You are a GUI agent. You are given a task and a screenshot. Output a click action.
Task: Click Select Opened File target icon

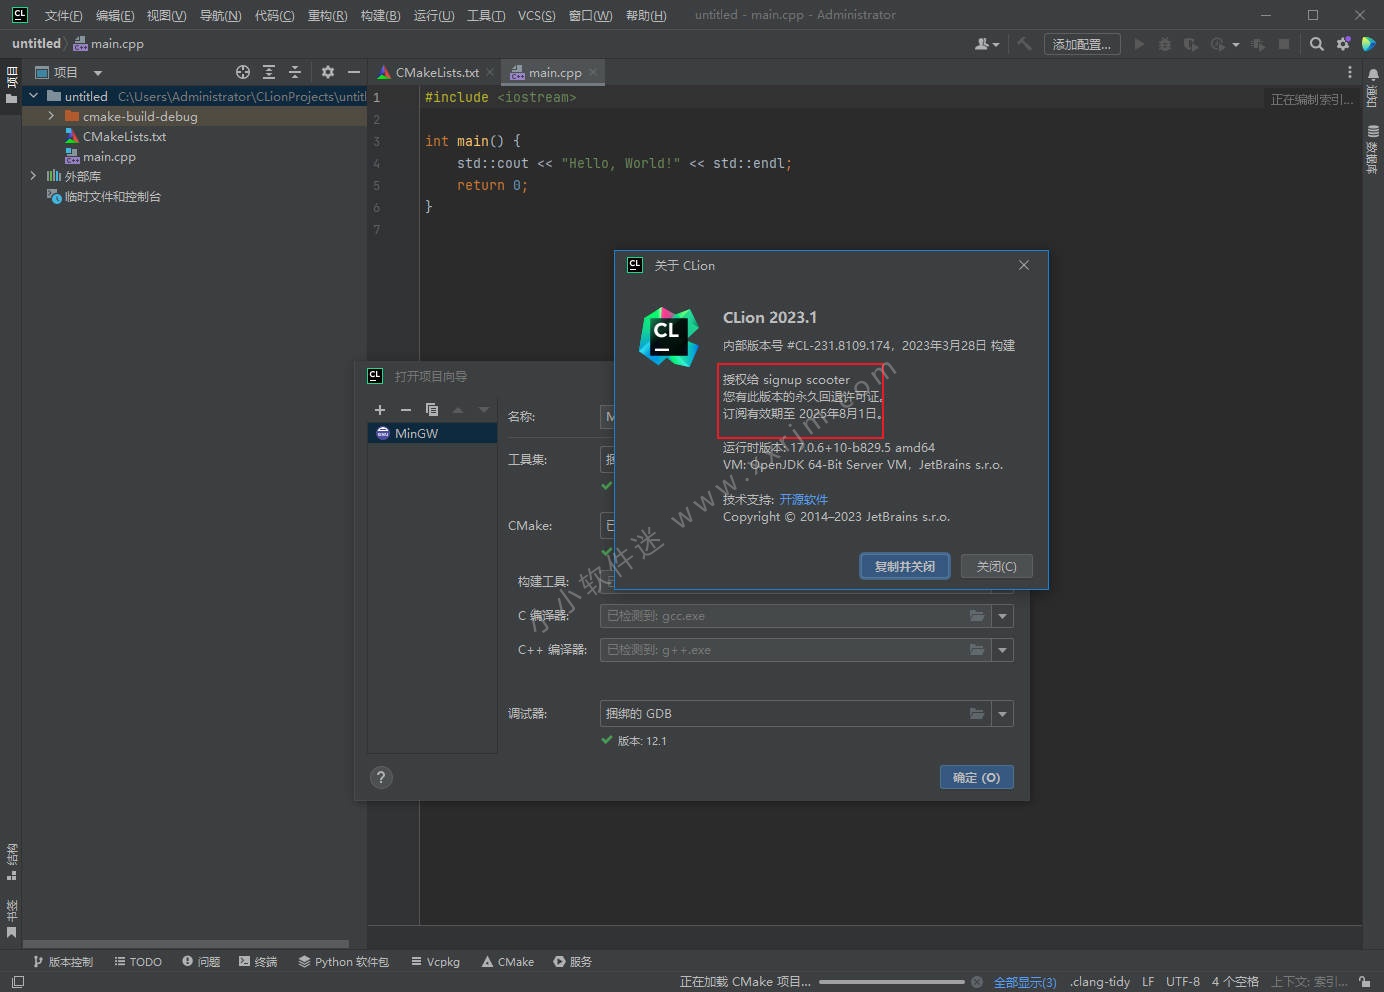coord(243,72)
